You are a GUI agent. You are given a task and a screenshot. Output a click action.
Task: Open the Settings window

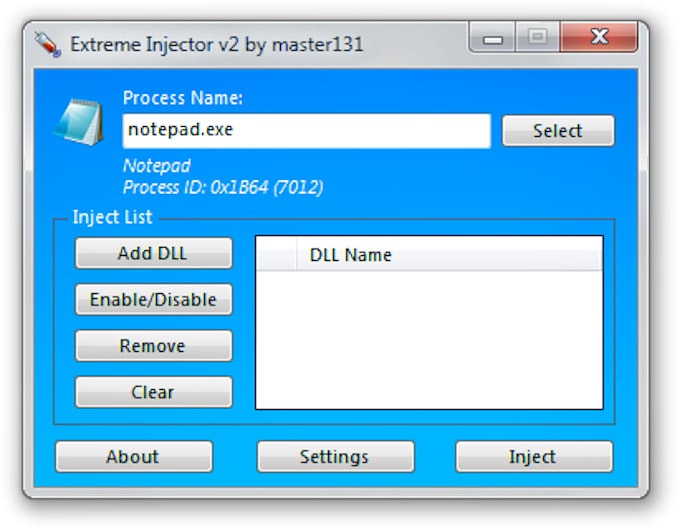[x=334, y=457]
